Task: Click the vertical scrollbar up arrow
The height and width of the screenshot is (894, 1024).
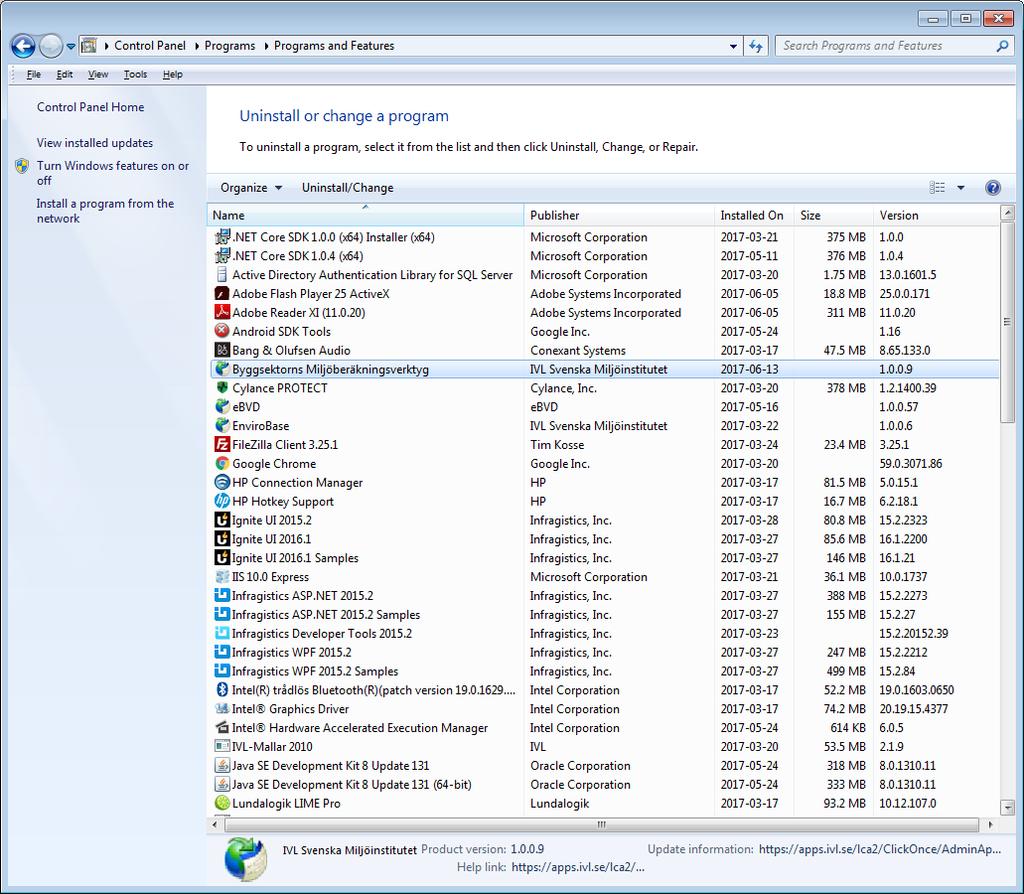Action: [x=1008, y=213]
